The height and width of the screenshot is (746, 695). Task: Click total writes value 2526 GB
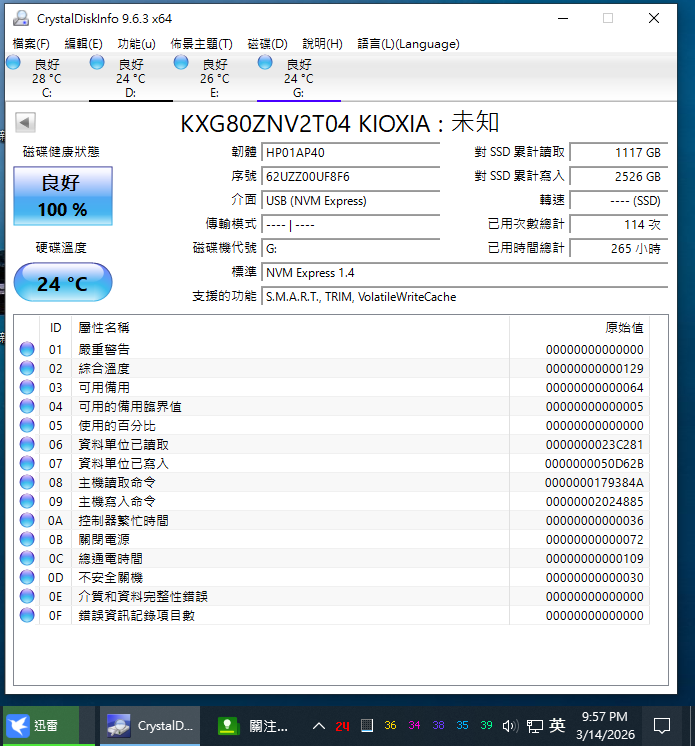pyautogui.click(x=618, y=177)
